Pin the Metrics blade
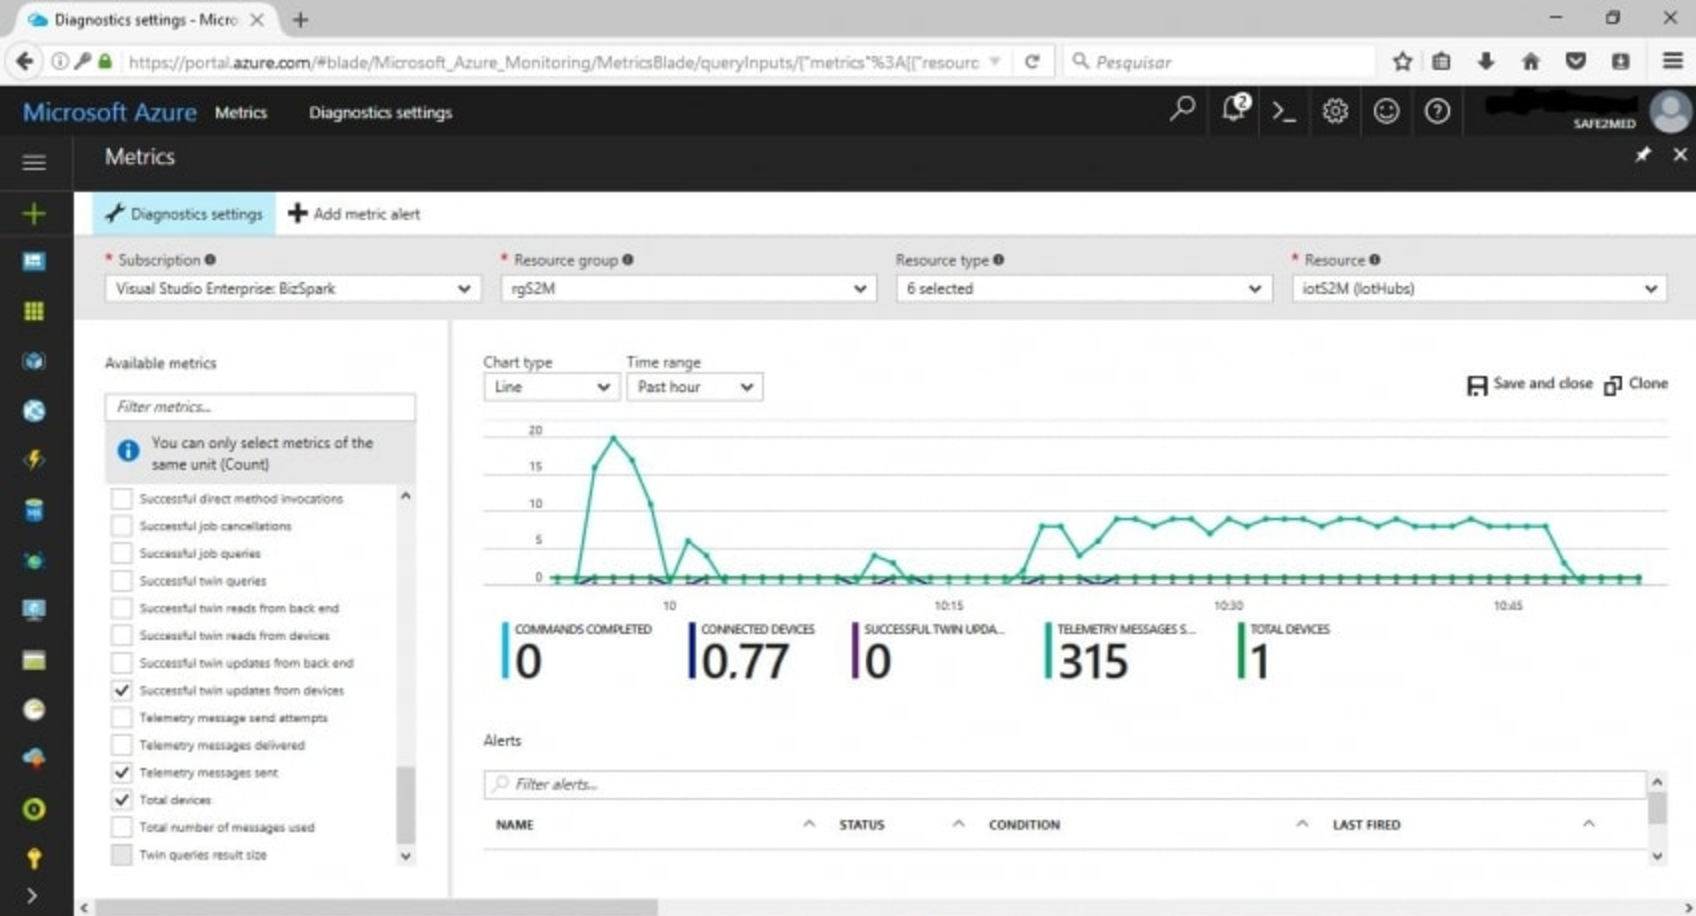Viewport: 1696px width, 916px height. 1643,155
